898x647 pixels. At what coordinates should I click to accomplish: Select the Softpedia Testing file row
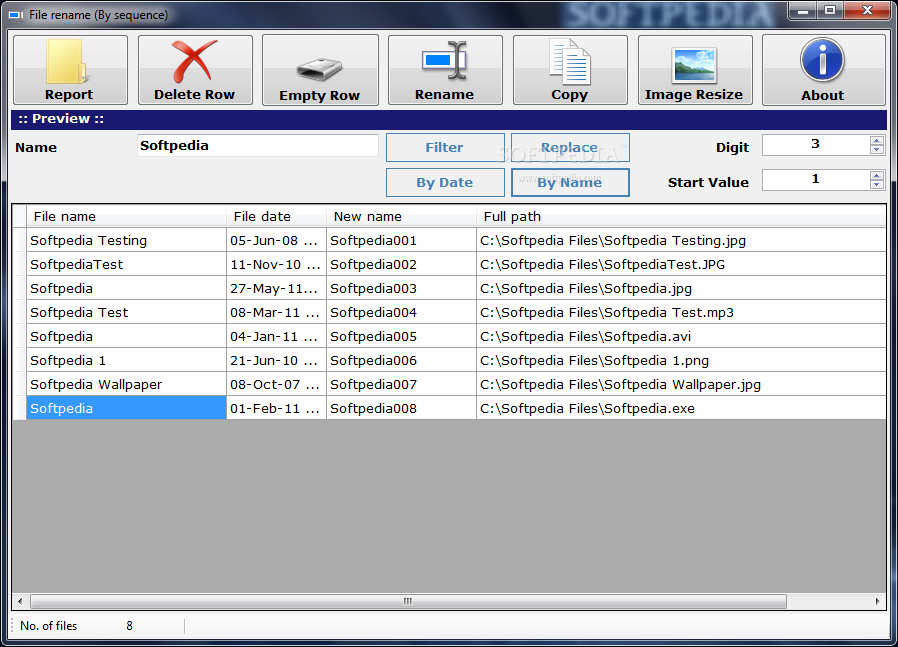click(450, 240)
